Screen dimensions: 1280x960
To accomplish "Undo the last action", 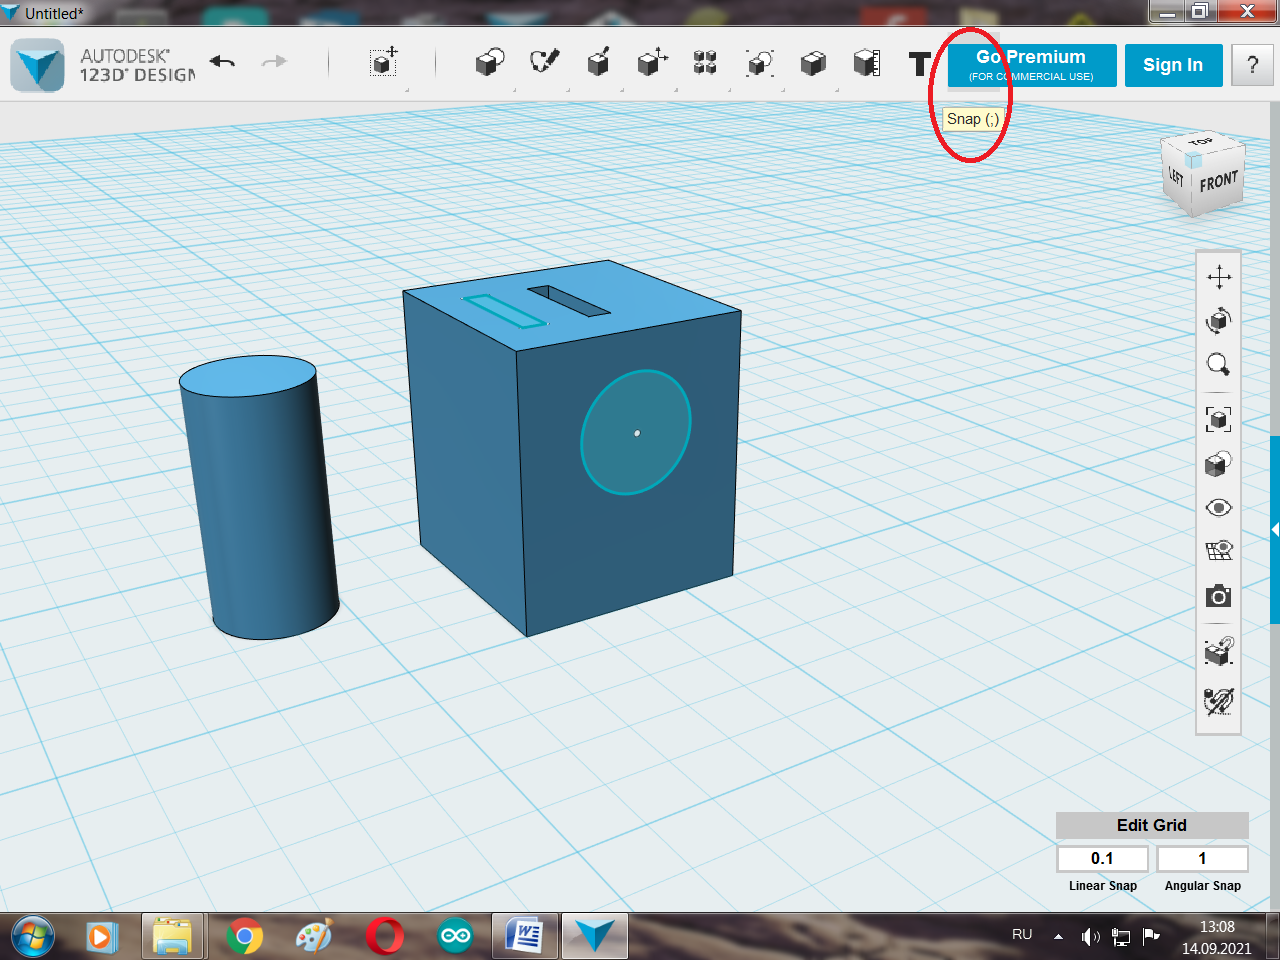I will [222, 62].
